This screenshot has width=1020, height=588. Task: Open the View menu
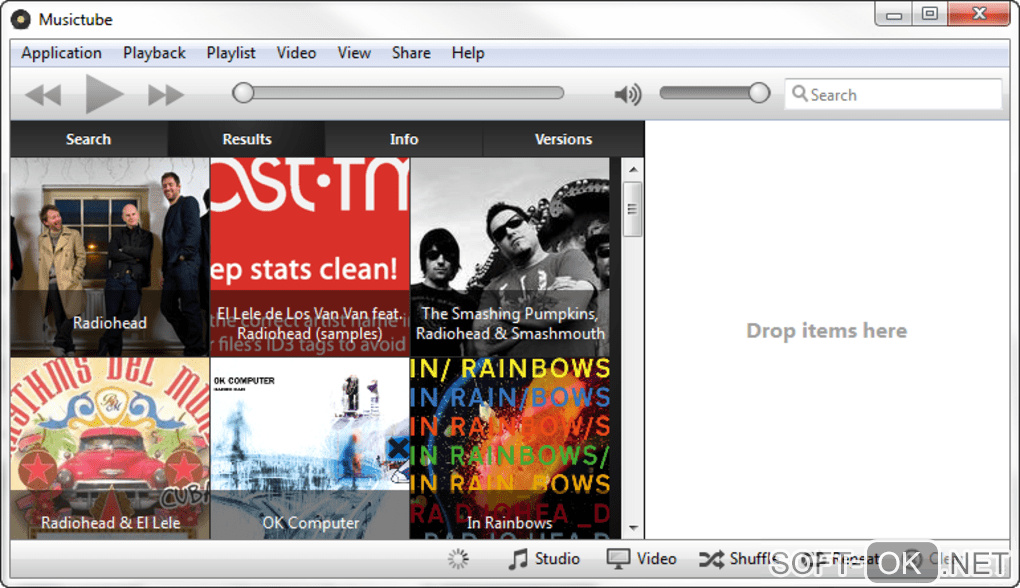pos(354,53)
